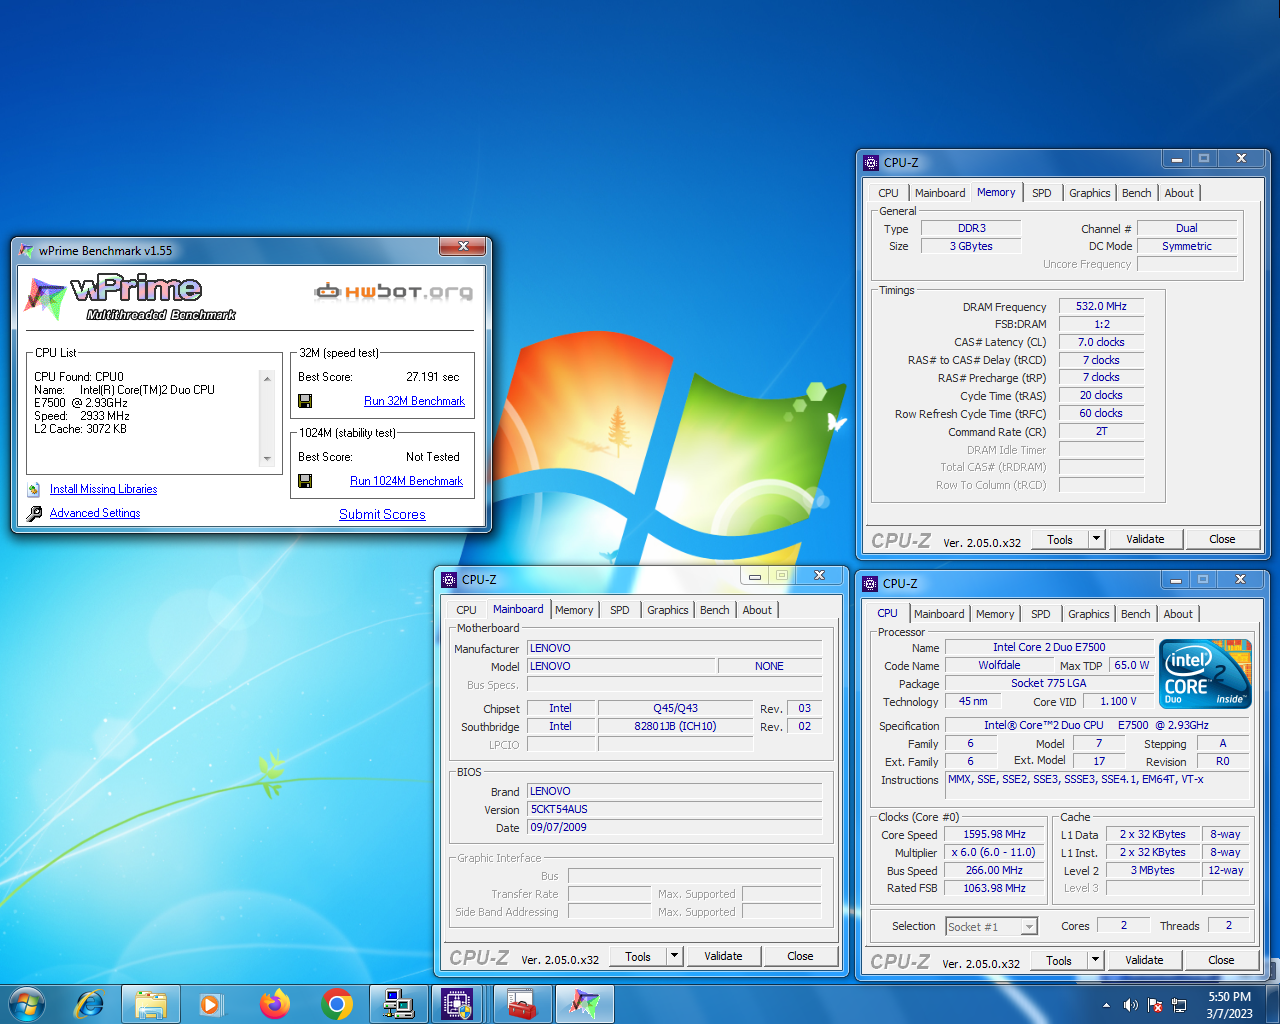Open Advanced Settings in wPrime

pos(95,513)
